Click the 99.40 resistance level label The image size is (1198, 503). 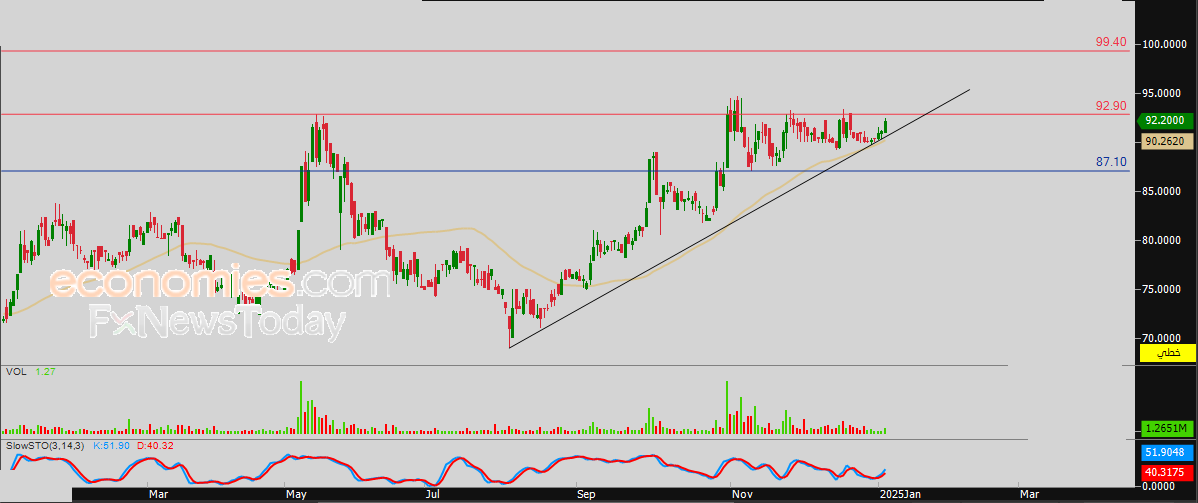(x=1111, y=42)
